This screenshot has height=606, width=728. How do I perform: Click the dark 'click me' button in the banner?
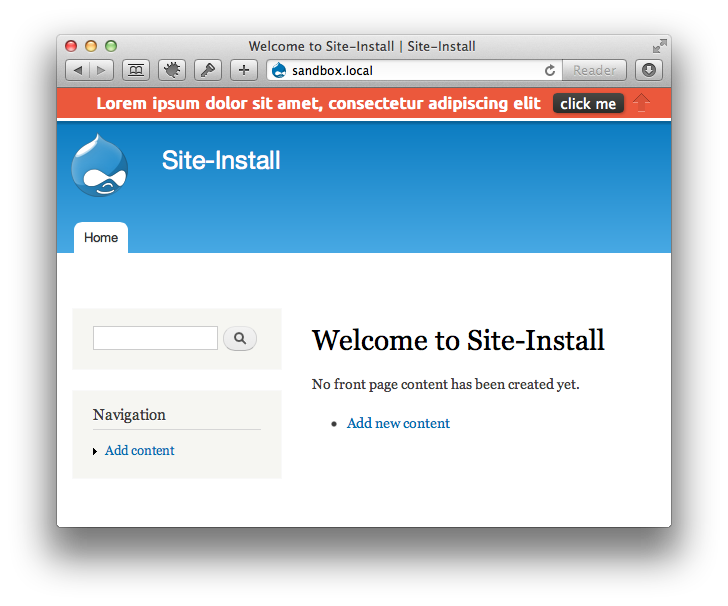588,104
